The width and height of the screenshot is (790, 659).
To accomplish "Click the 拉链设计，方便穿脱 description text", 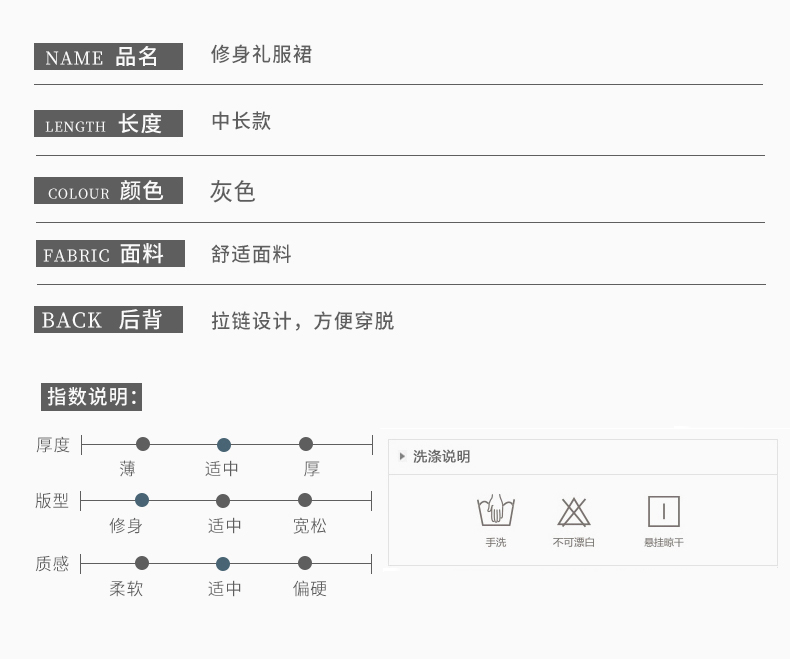I will click(302, 321).
